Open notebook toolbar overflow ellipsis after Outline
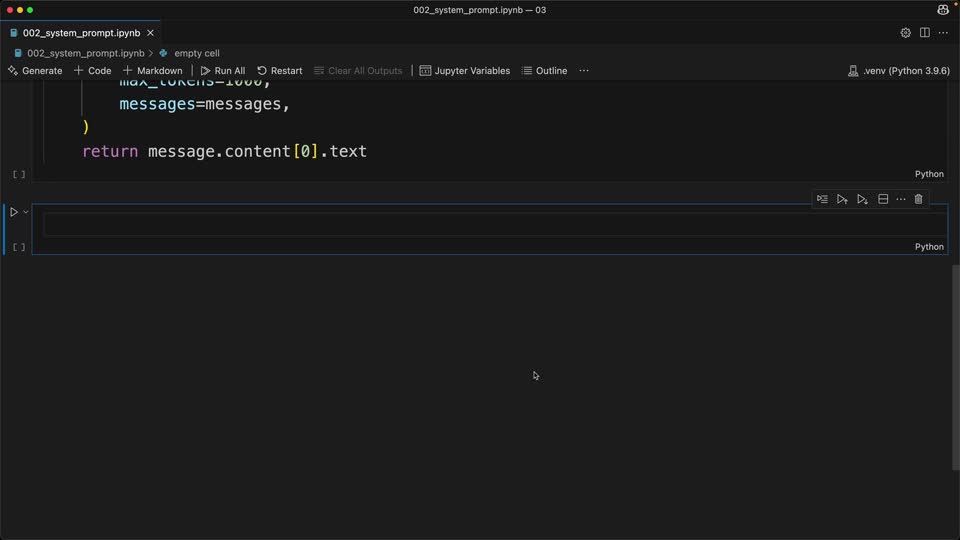This screenshot has height=540, width=960. point(584,70)
